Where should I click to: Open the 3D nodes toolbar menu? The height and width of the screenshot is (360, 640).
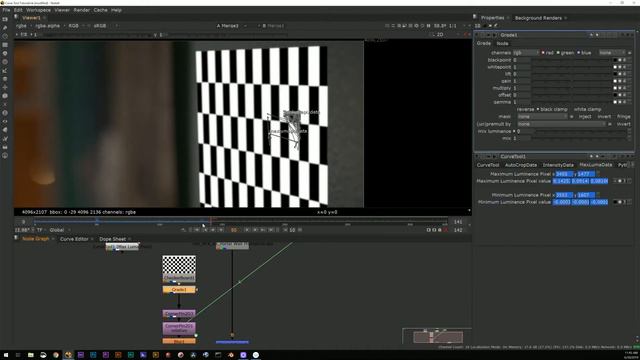tap(5, 96)
